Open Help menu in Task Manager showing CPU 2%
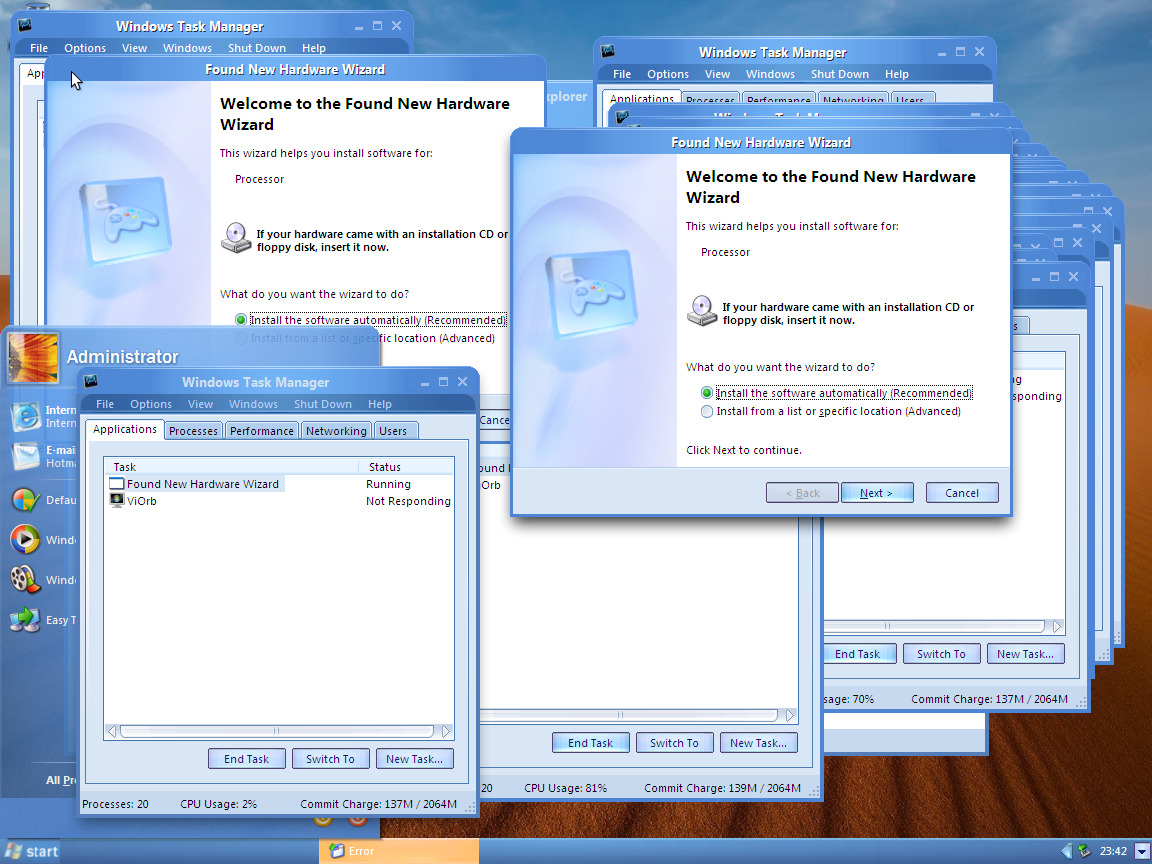 [x=380, y=404]
